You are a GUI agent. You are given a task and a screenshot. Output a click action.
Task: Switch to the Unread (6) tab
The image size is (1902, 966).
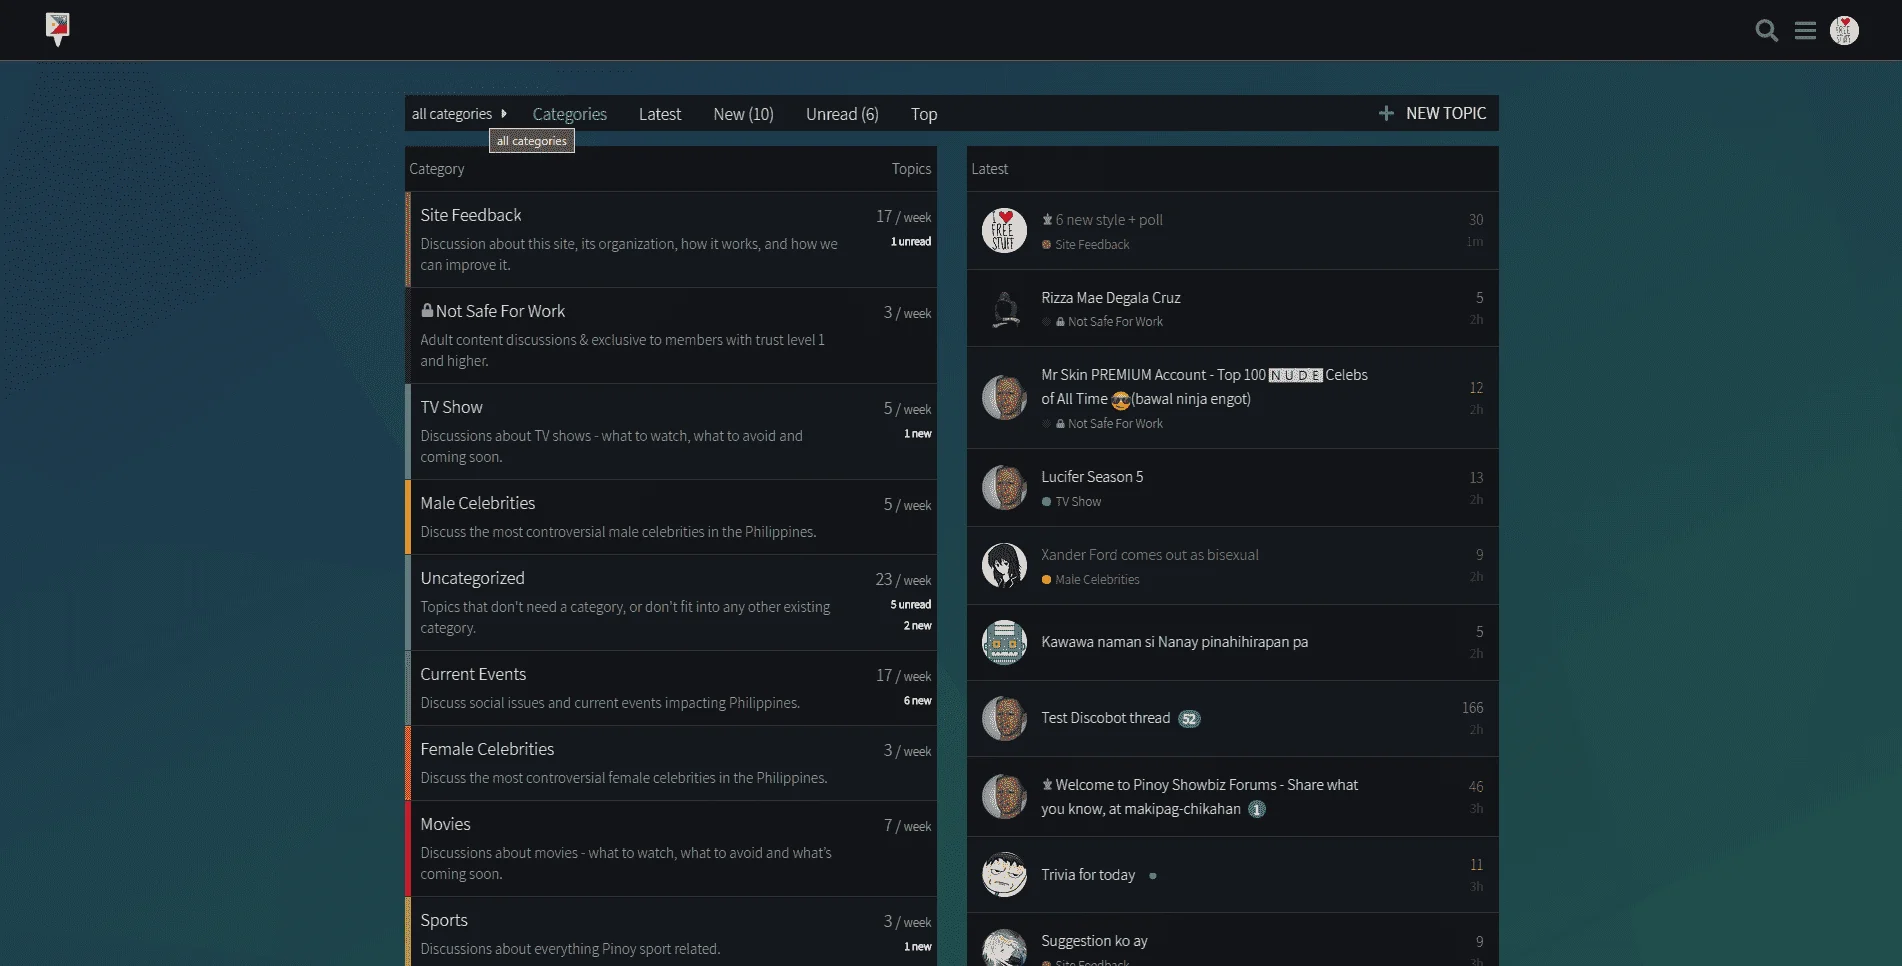(842, 114)
